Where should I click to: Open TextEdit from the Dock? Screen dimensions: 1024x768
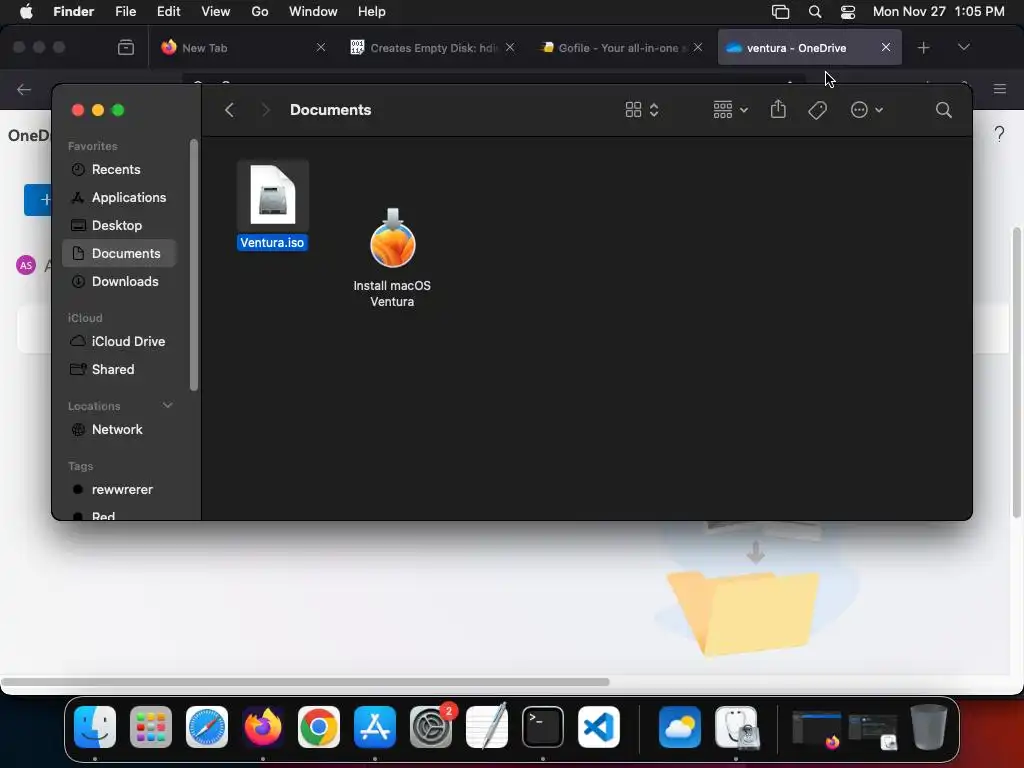pos(487,727)
